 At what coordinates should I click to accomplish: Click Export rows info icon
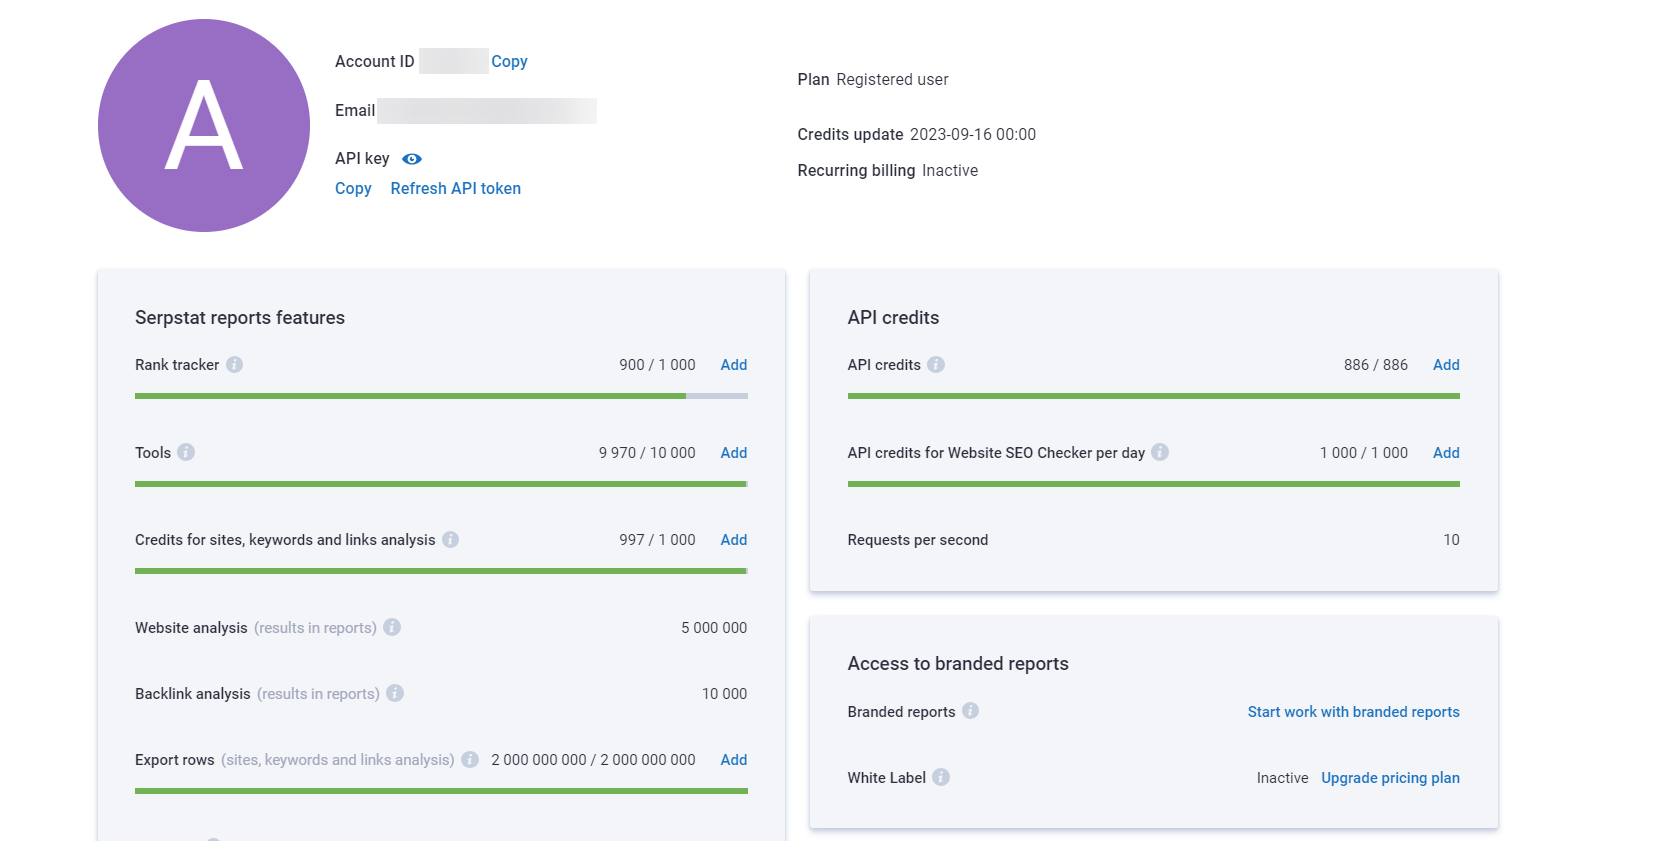(x=470, y=760)
